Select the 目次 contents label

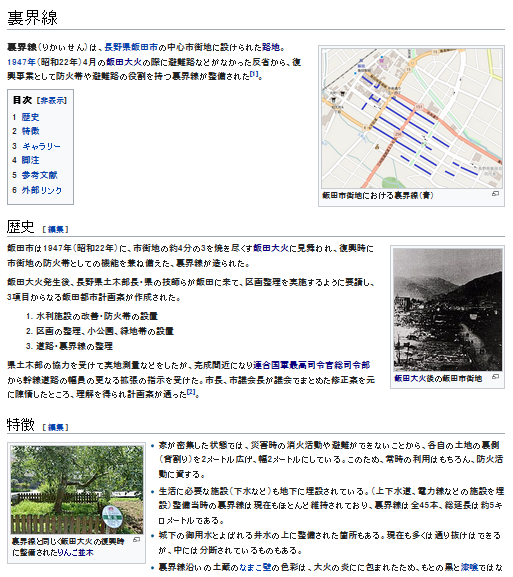pos(22,100)
